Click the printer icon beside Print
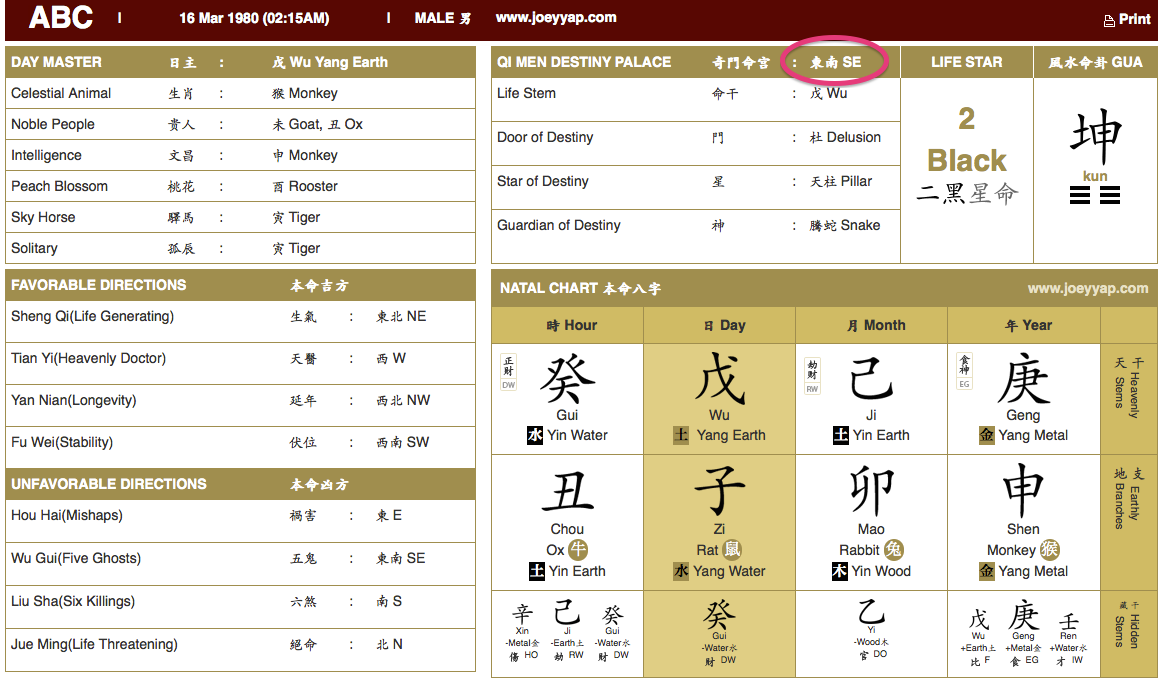1163x679 pixels. point(1109,21)
